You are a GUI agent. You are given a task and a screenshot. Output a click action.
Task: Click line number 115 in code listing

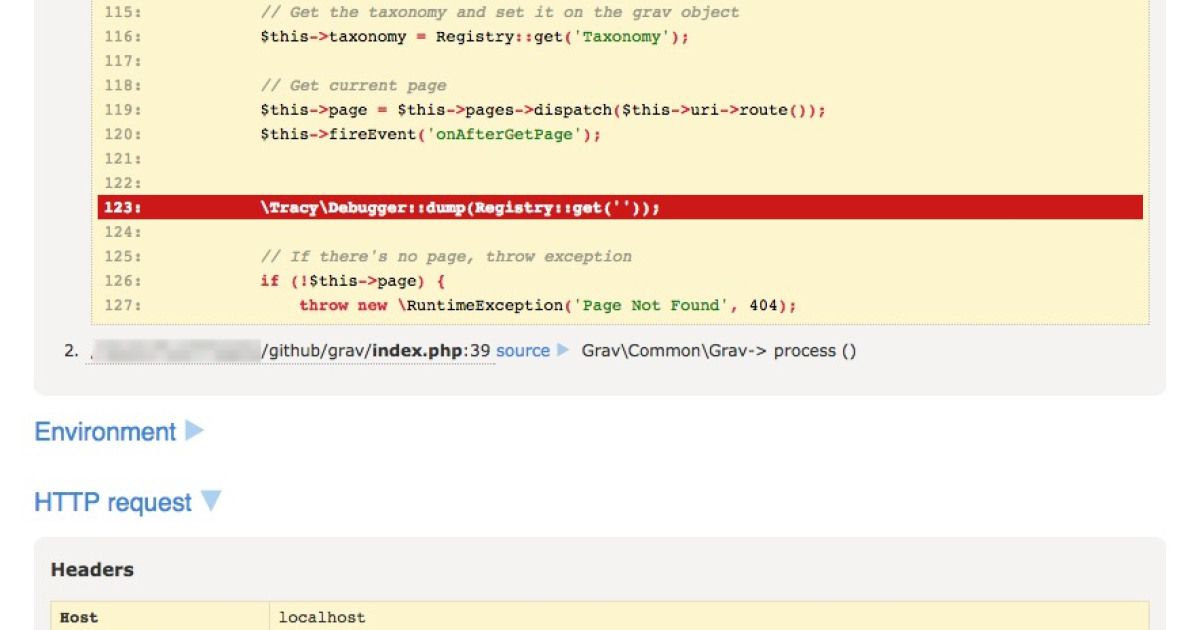click(123, 13)
